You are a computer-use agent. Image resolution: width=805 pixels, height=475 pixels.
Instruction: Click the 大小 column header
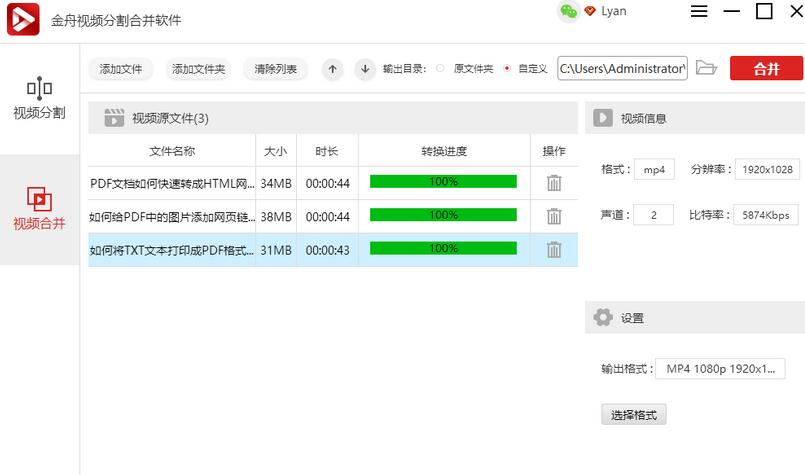[x=276, y=151]
